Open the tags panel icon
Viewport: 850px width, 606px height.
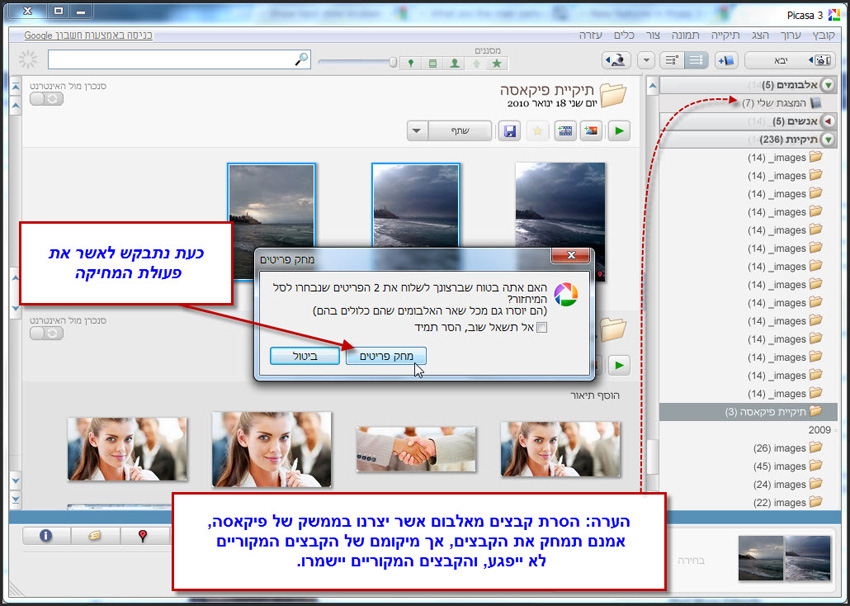point(94,536)
